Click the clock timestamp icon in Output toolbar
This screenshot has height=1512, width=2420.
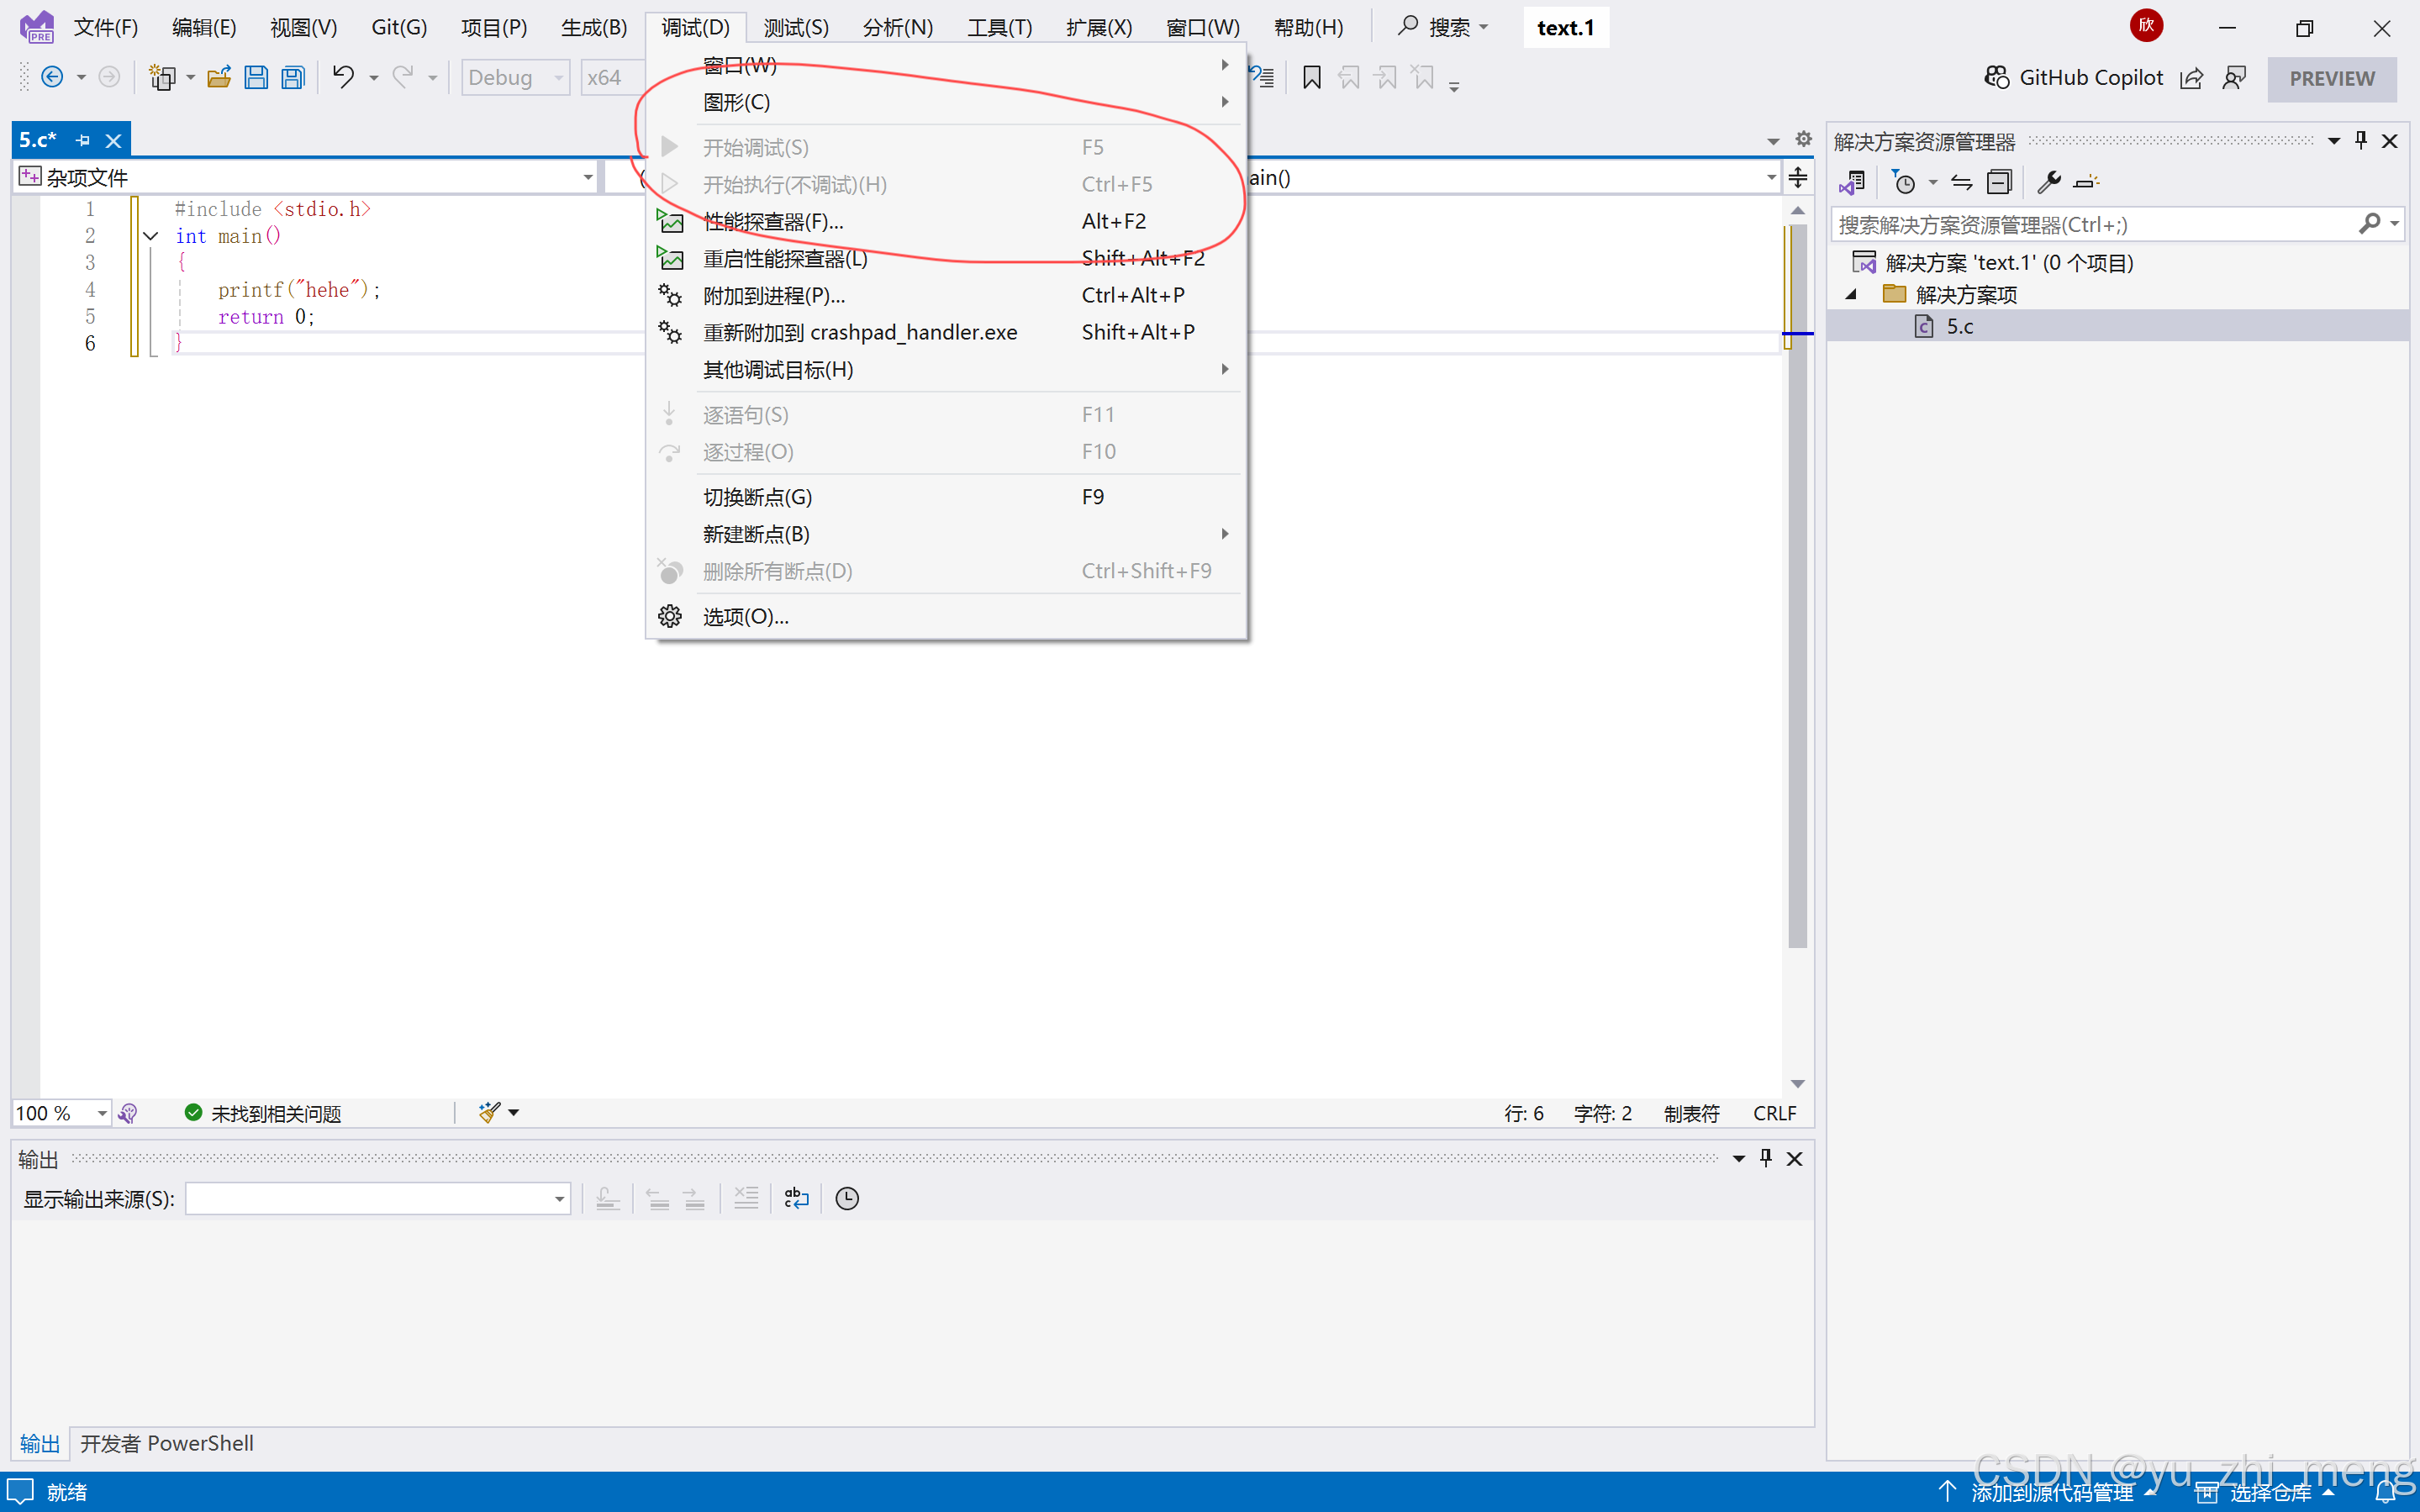click(847, 1198)
